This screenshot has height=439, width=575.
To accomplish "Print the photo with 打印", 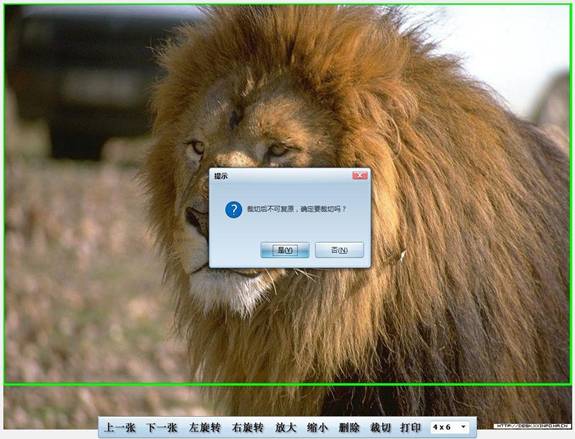I will (410, 428).
